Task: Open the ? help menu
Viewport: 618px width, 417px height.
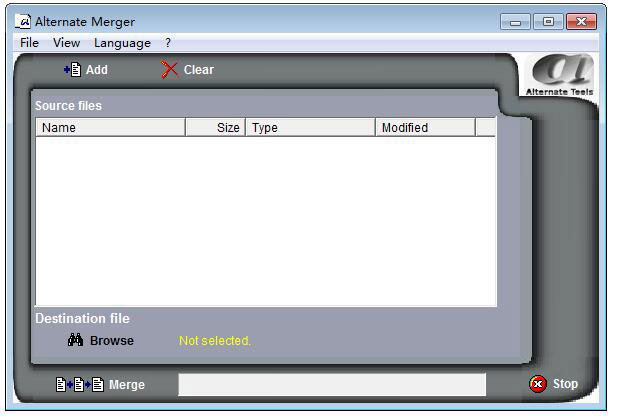Action: click(x=168, y=43)
